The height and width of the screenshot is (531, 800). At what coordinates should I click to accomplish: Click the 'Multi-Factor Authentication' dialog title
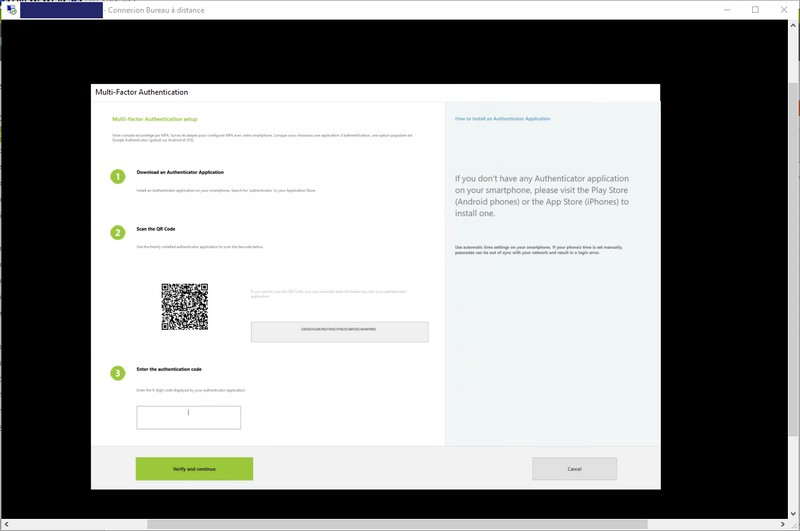(x=141, y=92)
